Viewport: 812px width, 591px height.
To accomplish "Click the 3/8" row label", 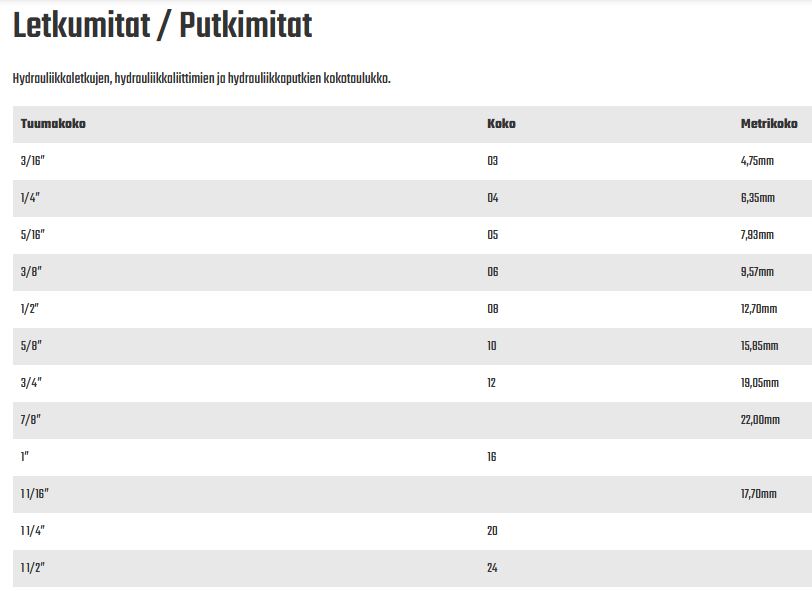I will point(31,272).
